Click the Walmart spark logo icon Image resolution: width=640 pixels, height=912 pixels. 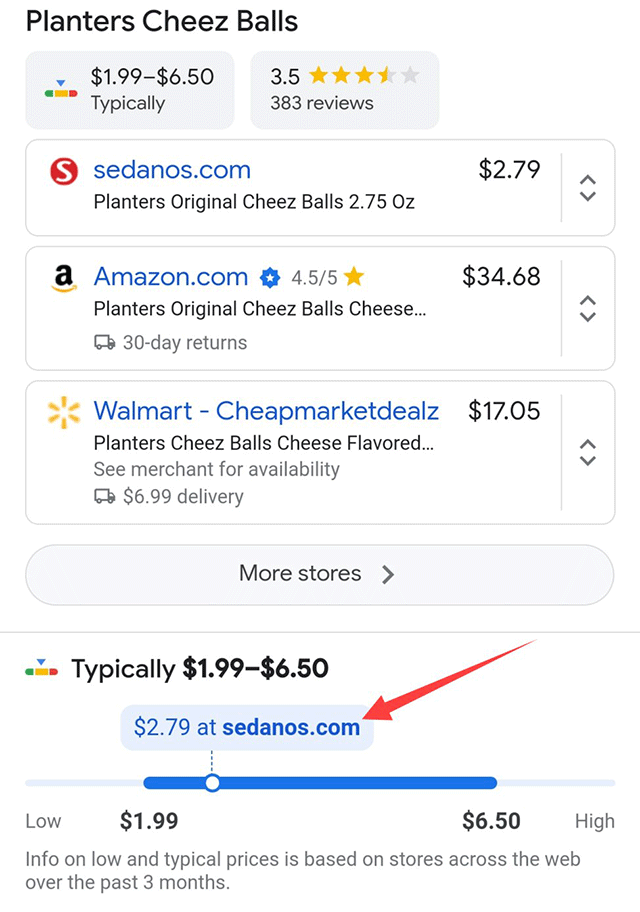[x=63, y=412]
